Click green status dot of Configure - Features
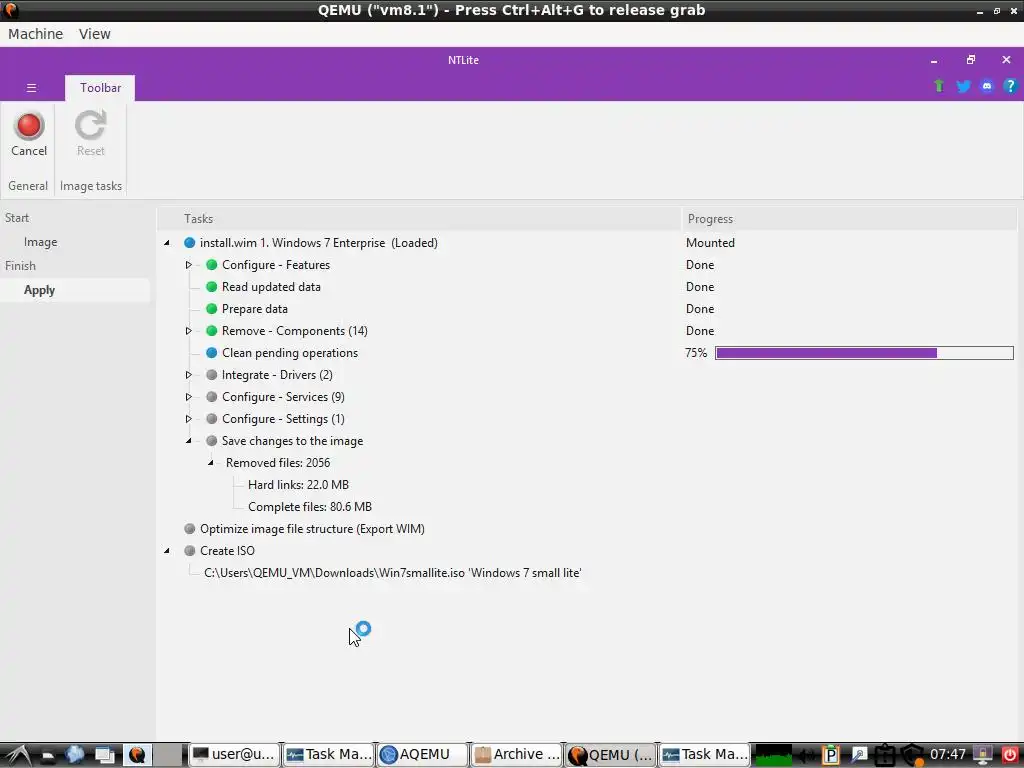Image resolution: width=1024 pixels, height=768 pixels. (x=212, y=265)
